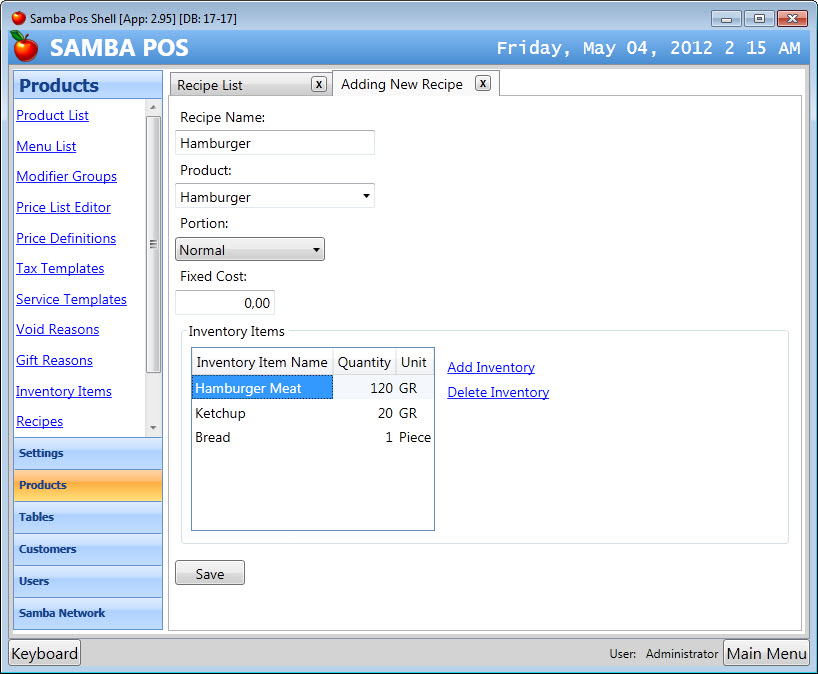The width and height of the screenshot is (818, 674).
Task: Open the Product dropdown showing Hamburger
Action: click(x=275, y=196)
